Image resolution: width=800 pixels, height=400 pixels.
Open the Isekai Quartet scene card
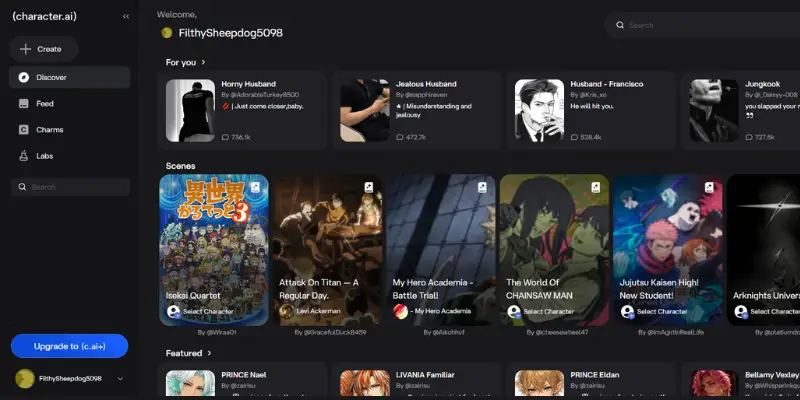[x=214, y=250]
